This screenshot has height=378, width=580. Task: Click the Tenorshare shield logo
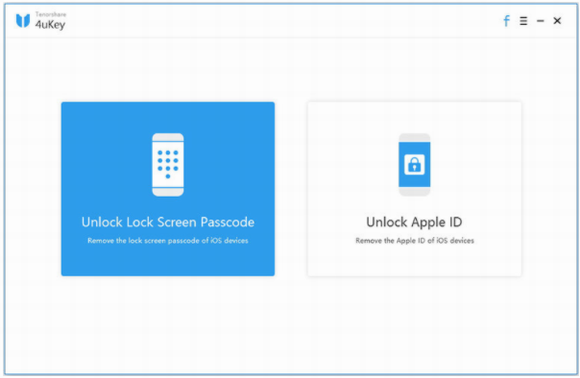click(23, 20)
